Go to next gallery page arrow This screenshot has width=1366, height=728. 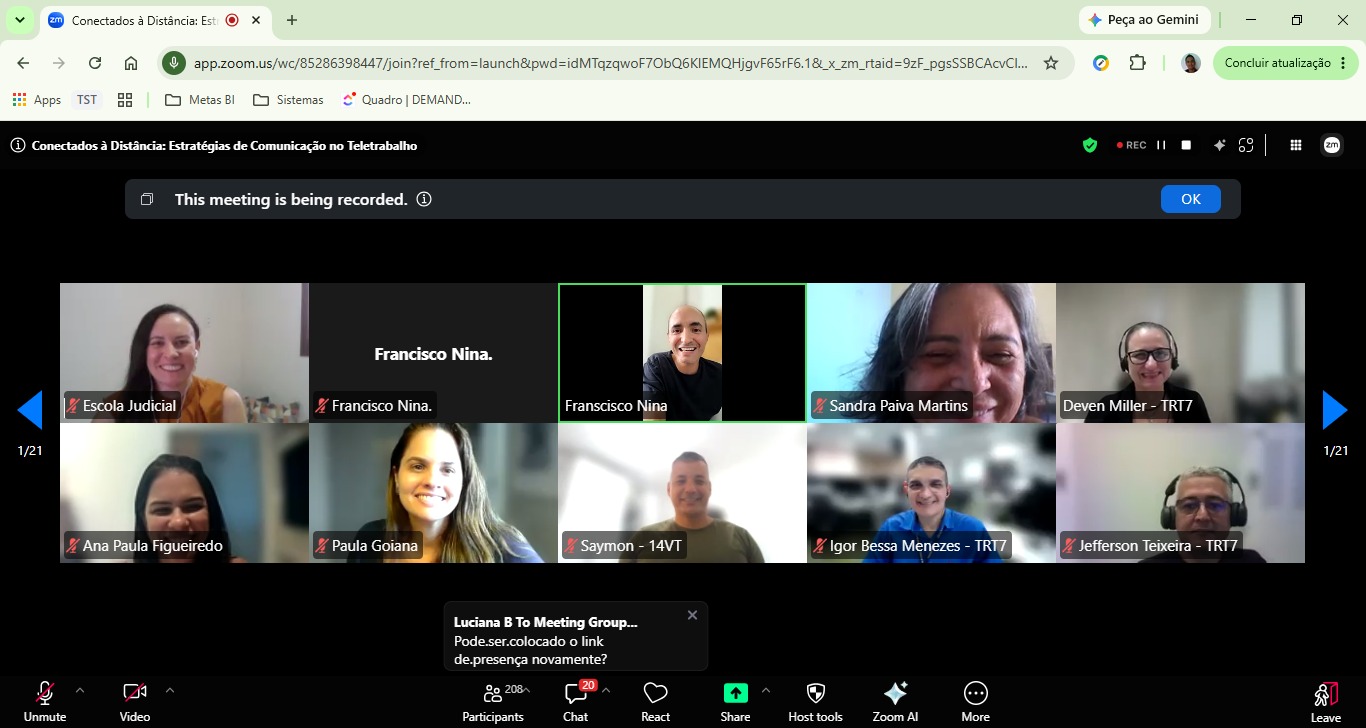tap(1335, 410)
